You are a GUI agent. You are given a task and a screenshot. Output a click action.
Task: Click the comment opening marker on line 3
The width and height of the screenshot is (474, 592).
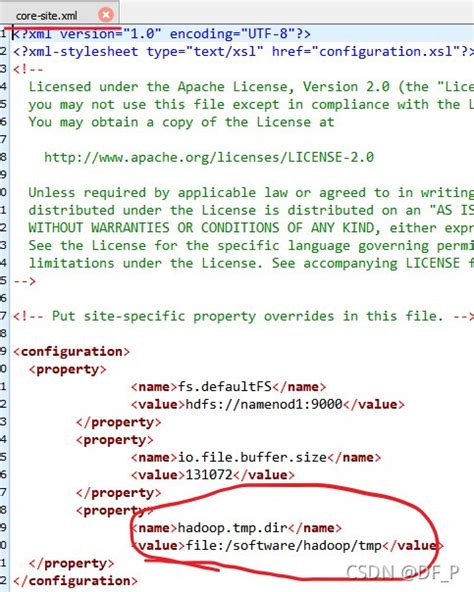[28, 69]
